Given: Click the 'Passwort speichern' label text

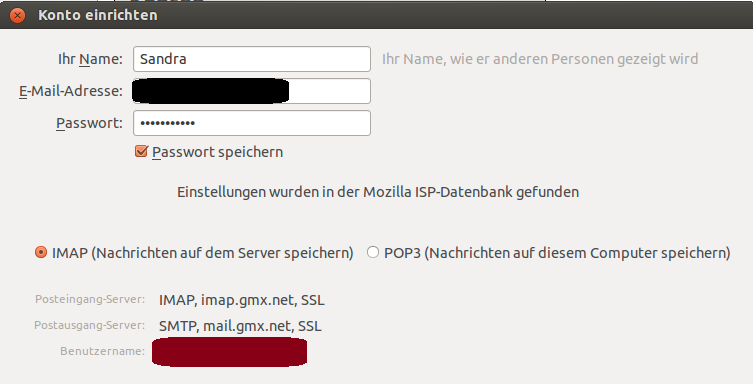Looking at the screenshot, I should [x=218, y=152].
